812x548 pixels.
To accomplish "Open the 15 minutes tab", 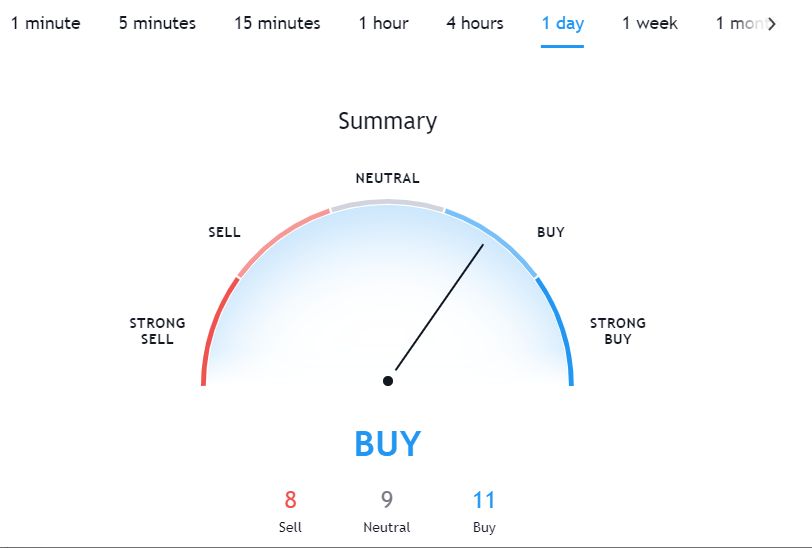I will coord(277,23).
